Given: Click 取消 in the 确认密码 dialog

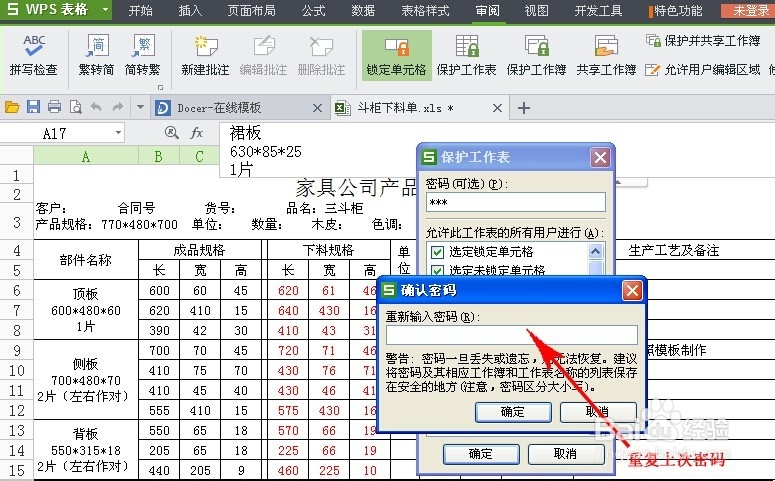Looking at the screenshot, I should coord(598,412).
